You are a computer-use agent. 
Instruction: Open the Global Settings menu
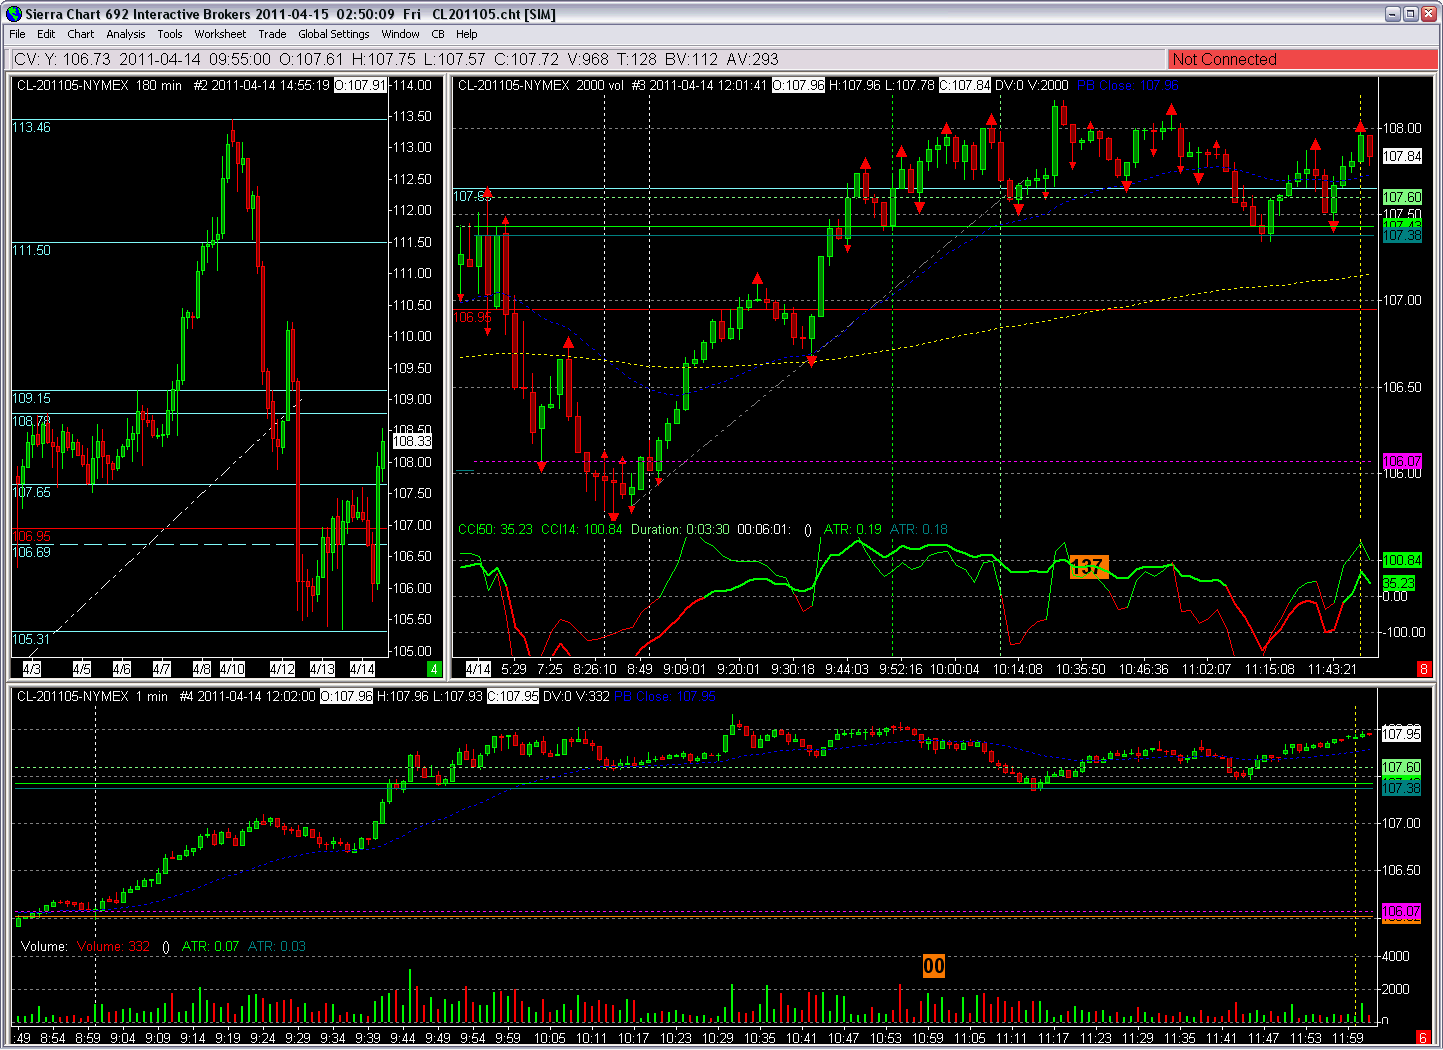pyautogui.click(x=334, y=34)
